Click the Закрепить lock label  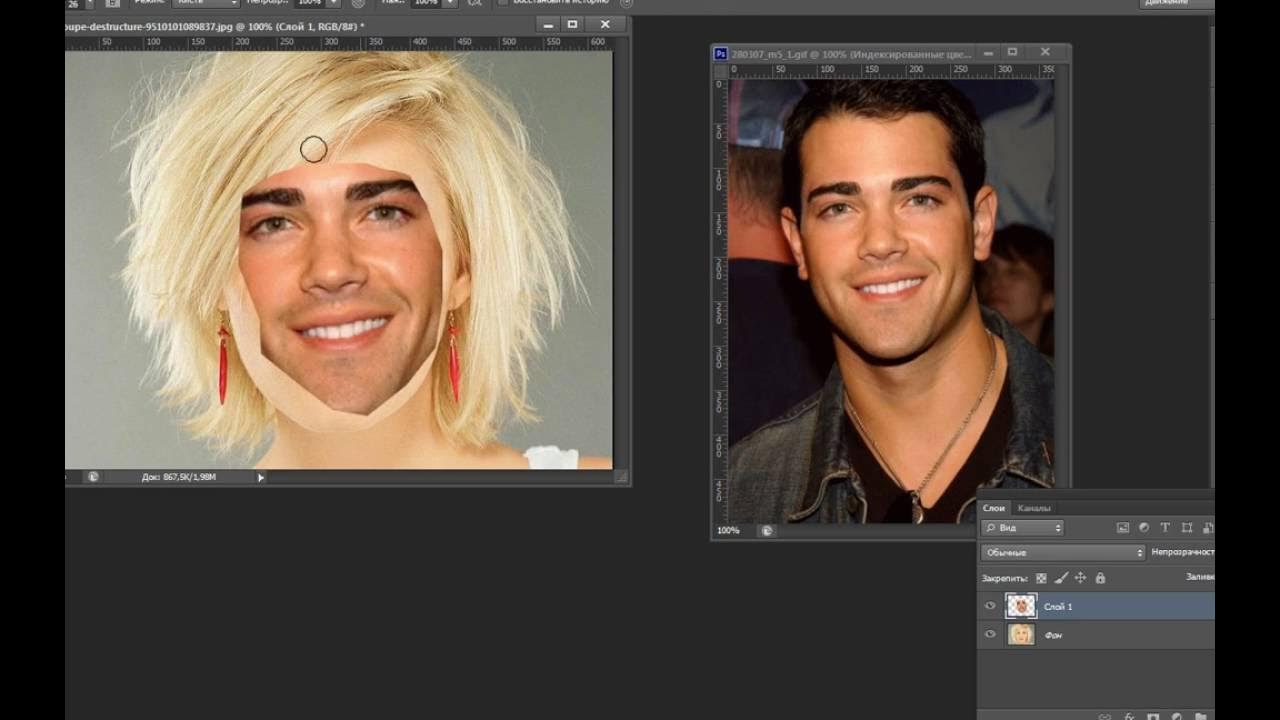coord(1004,579)
